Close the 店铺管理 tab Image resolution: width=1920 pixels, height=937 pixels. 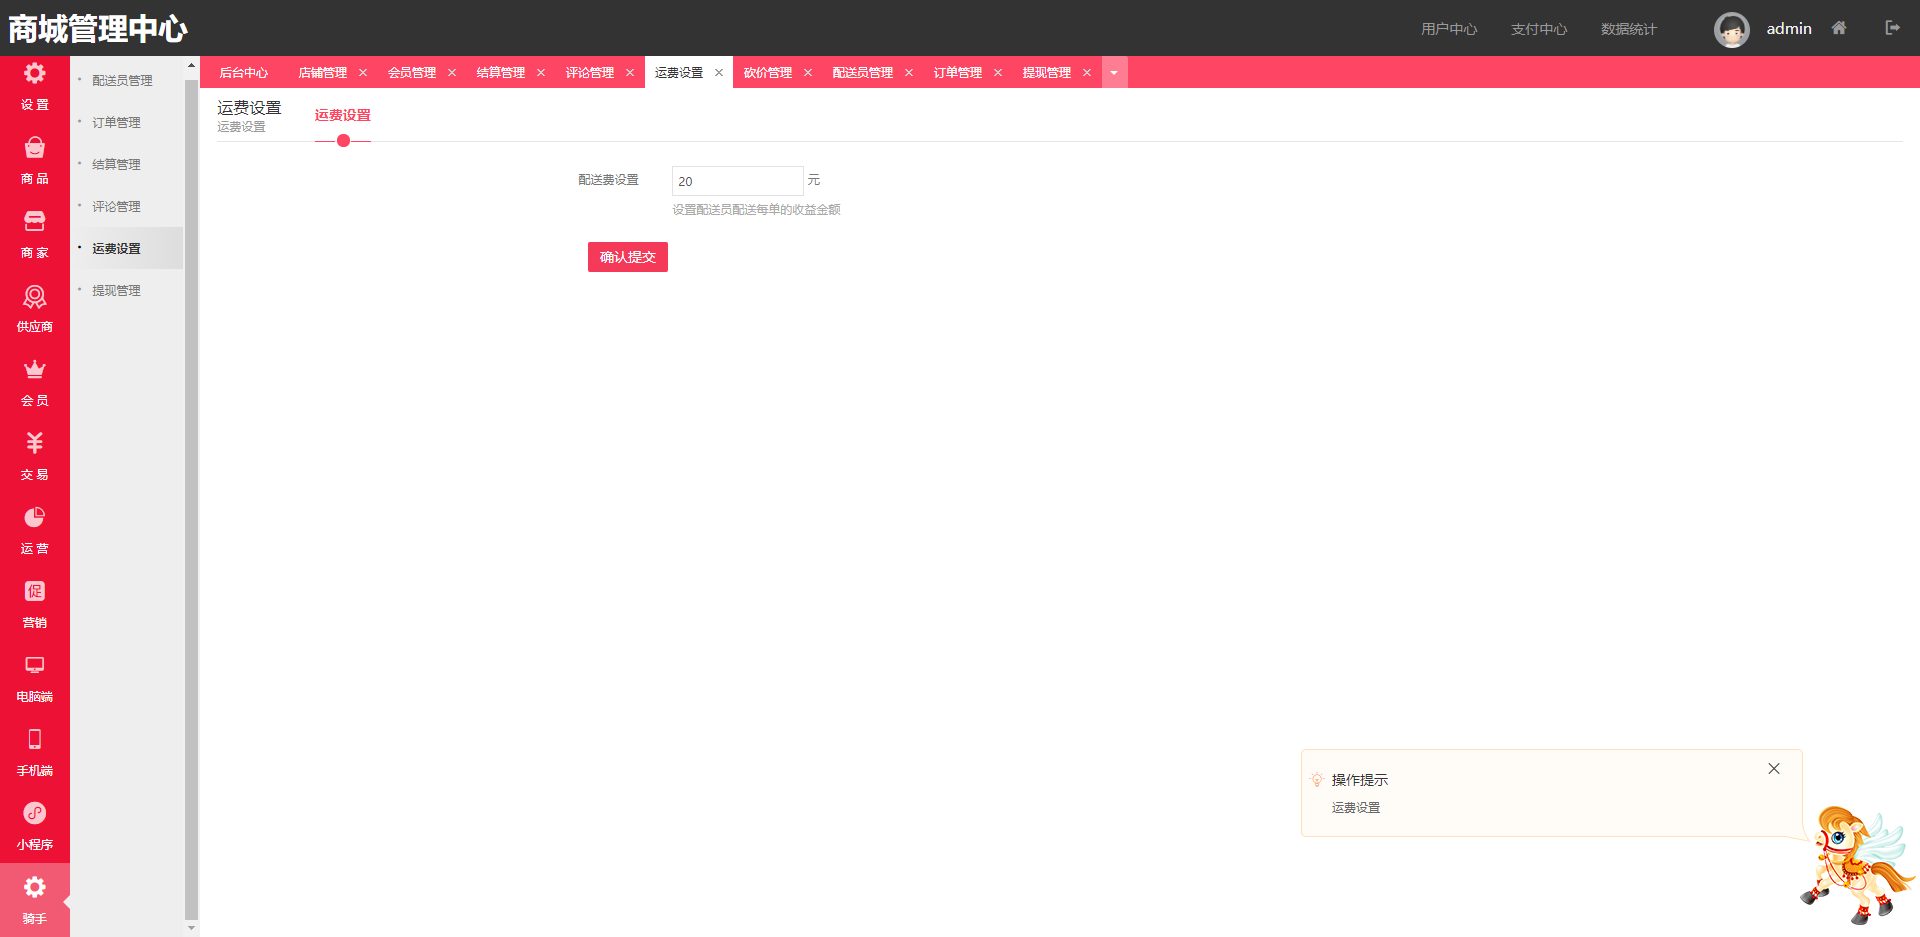click(x=363, y=73)
